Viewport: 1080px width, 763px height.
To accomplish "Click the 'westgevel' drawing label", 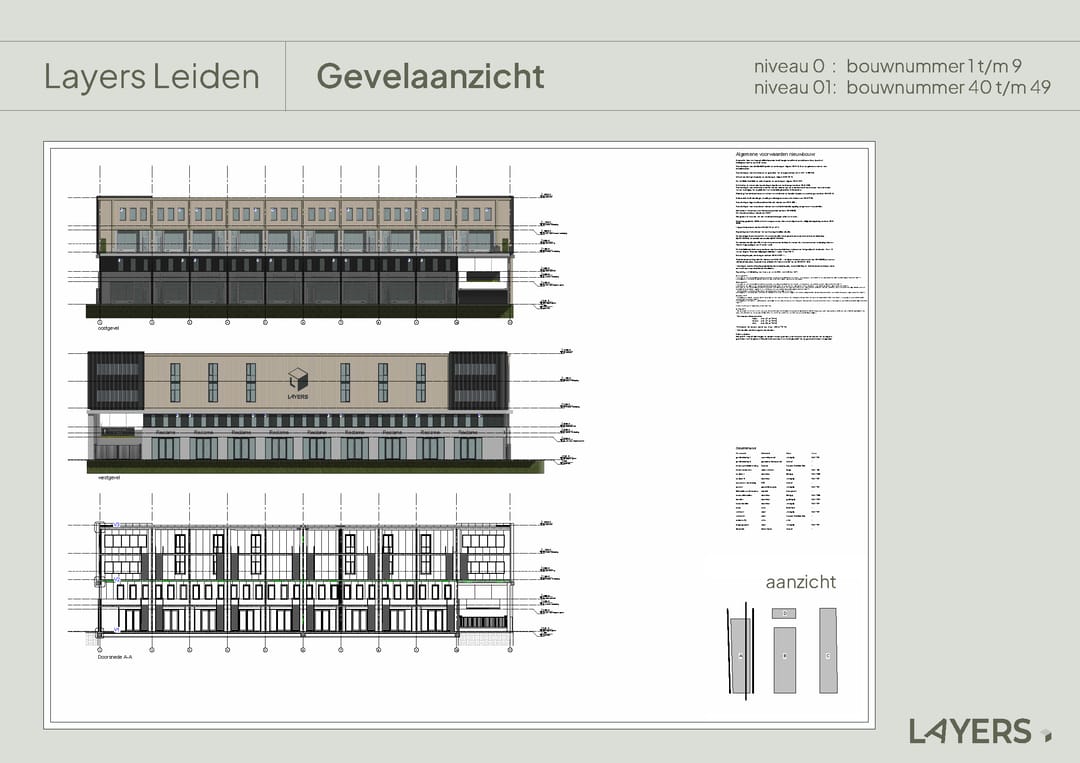I will pyautogui.click(x=109, y=478).
